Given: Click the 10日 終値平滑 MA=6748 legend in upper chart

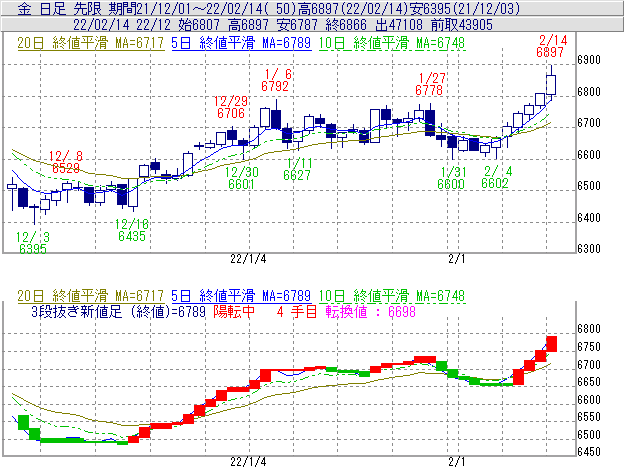Looking at the screenshot, I should [392, 43].
